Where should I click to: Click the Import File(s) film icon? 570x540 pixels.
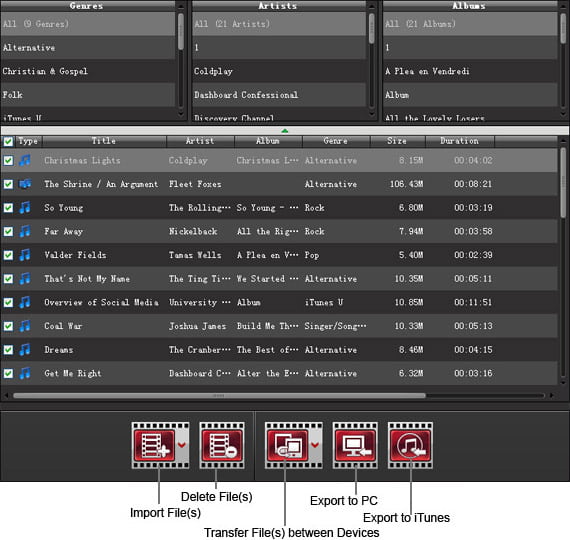154,445
